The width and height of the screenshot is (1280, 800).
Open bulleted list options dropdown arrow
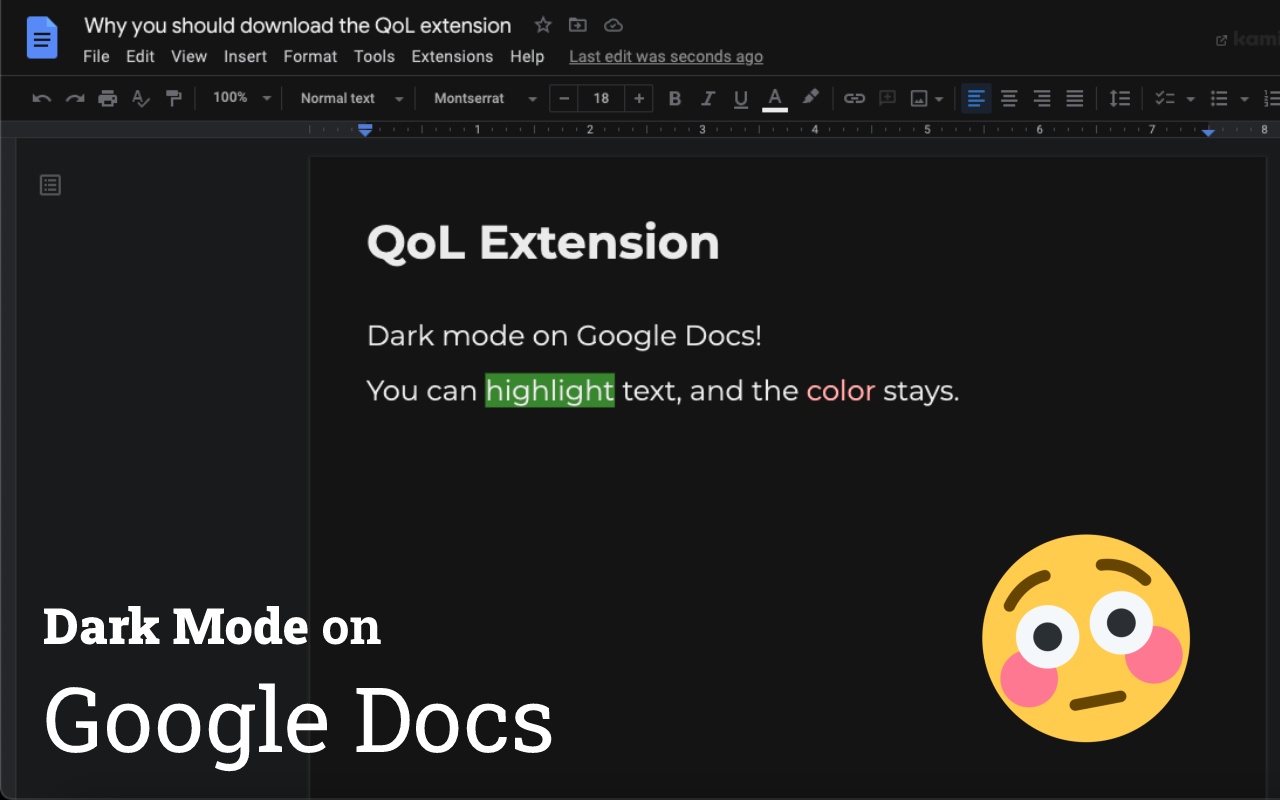point(1244,99)
